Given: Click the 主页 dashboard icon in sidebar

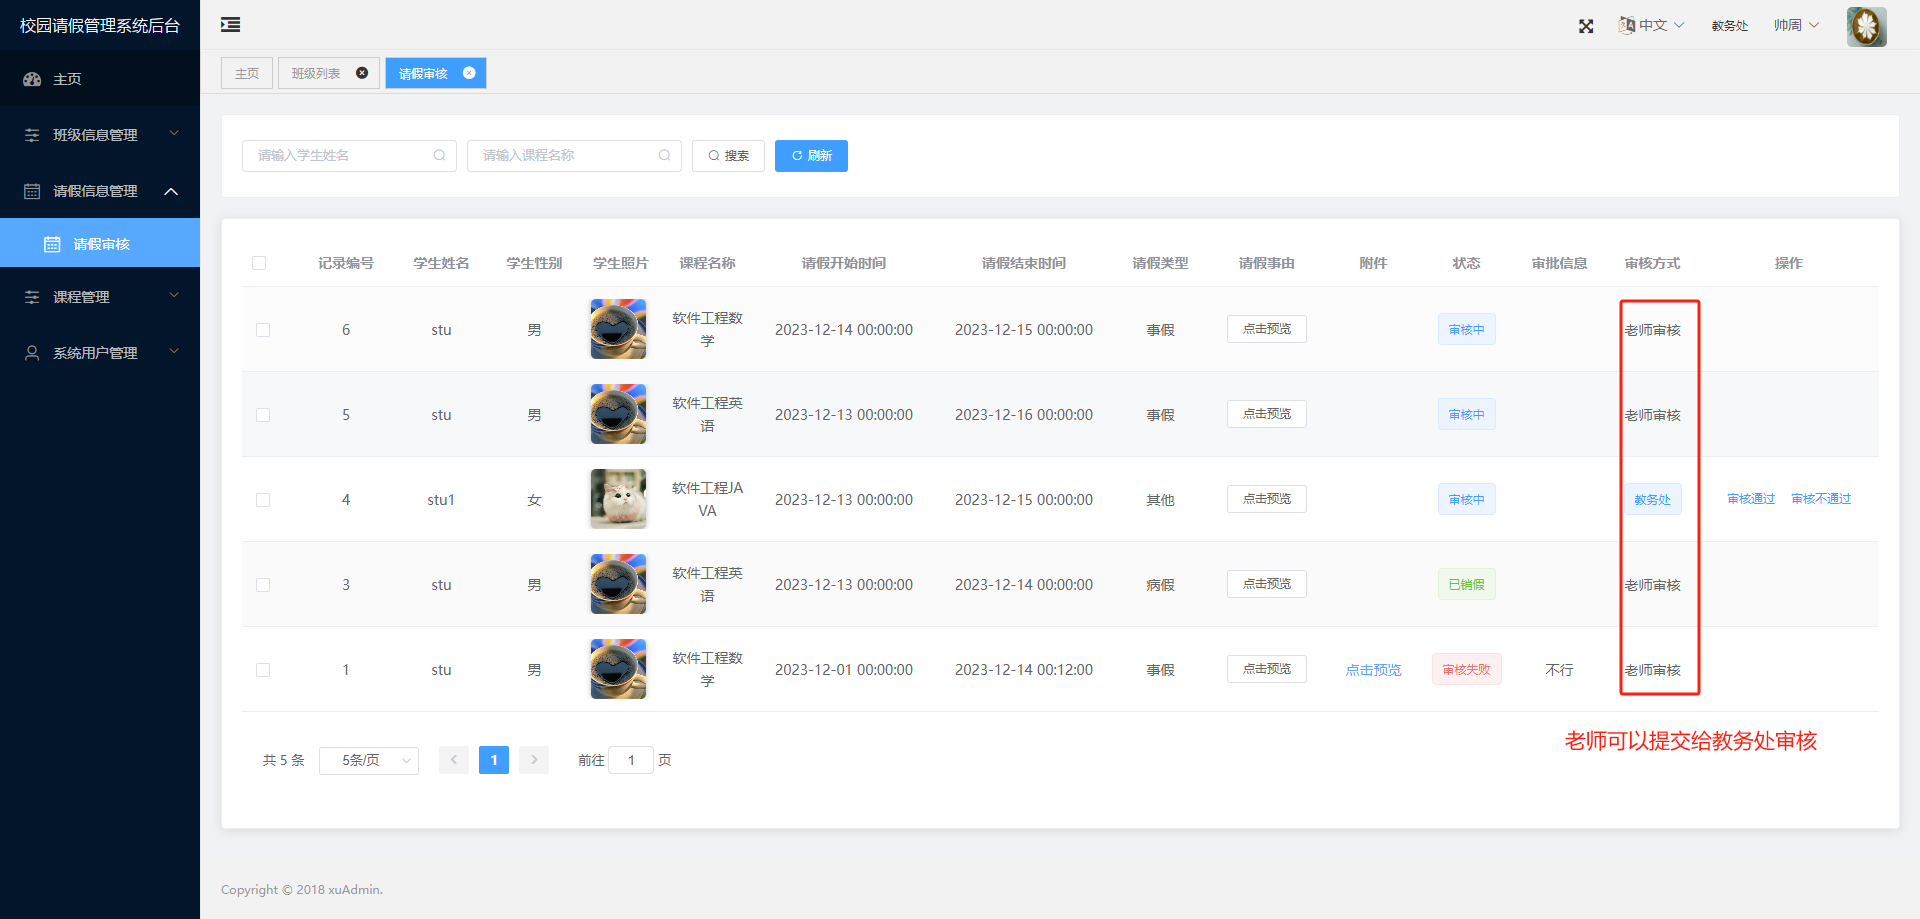Looking at the screenshot, I should point(32,79).
